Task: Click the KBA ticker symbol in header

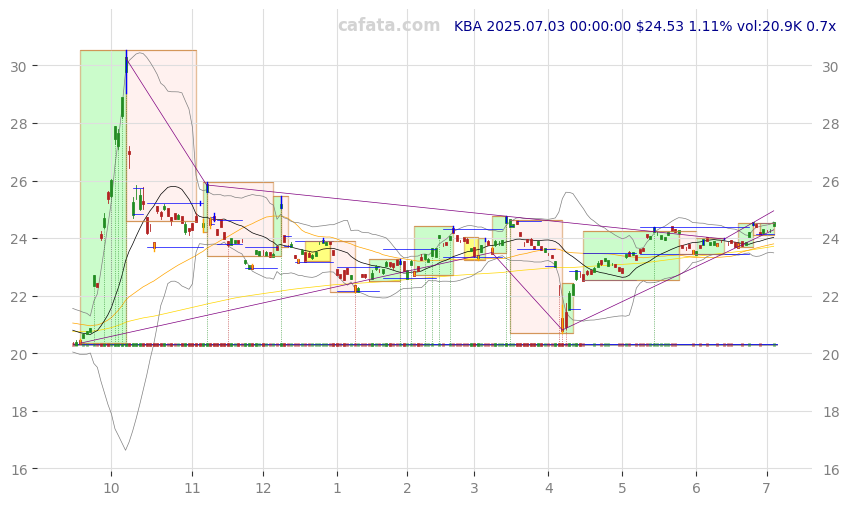Action: [468, 25]
